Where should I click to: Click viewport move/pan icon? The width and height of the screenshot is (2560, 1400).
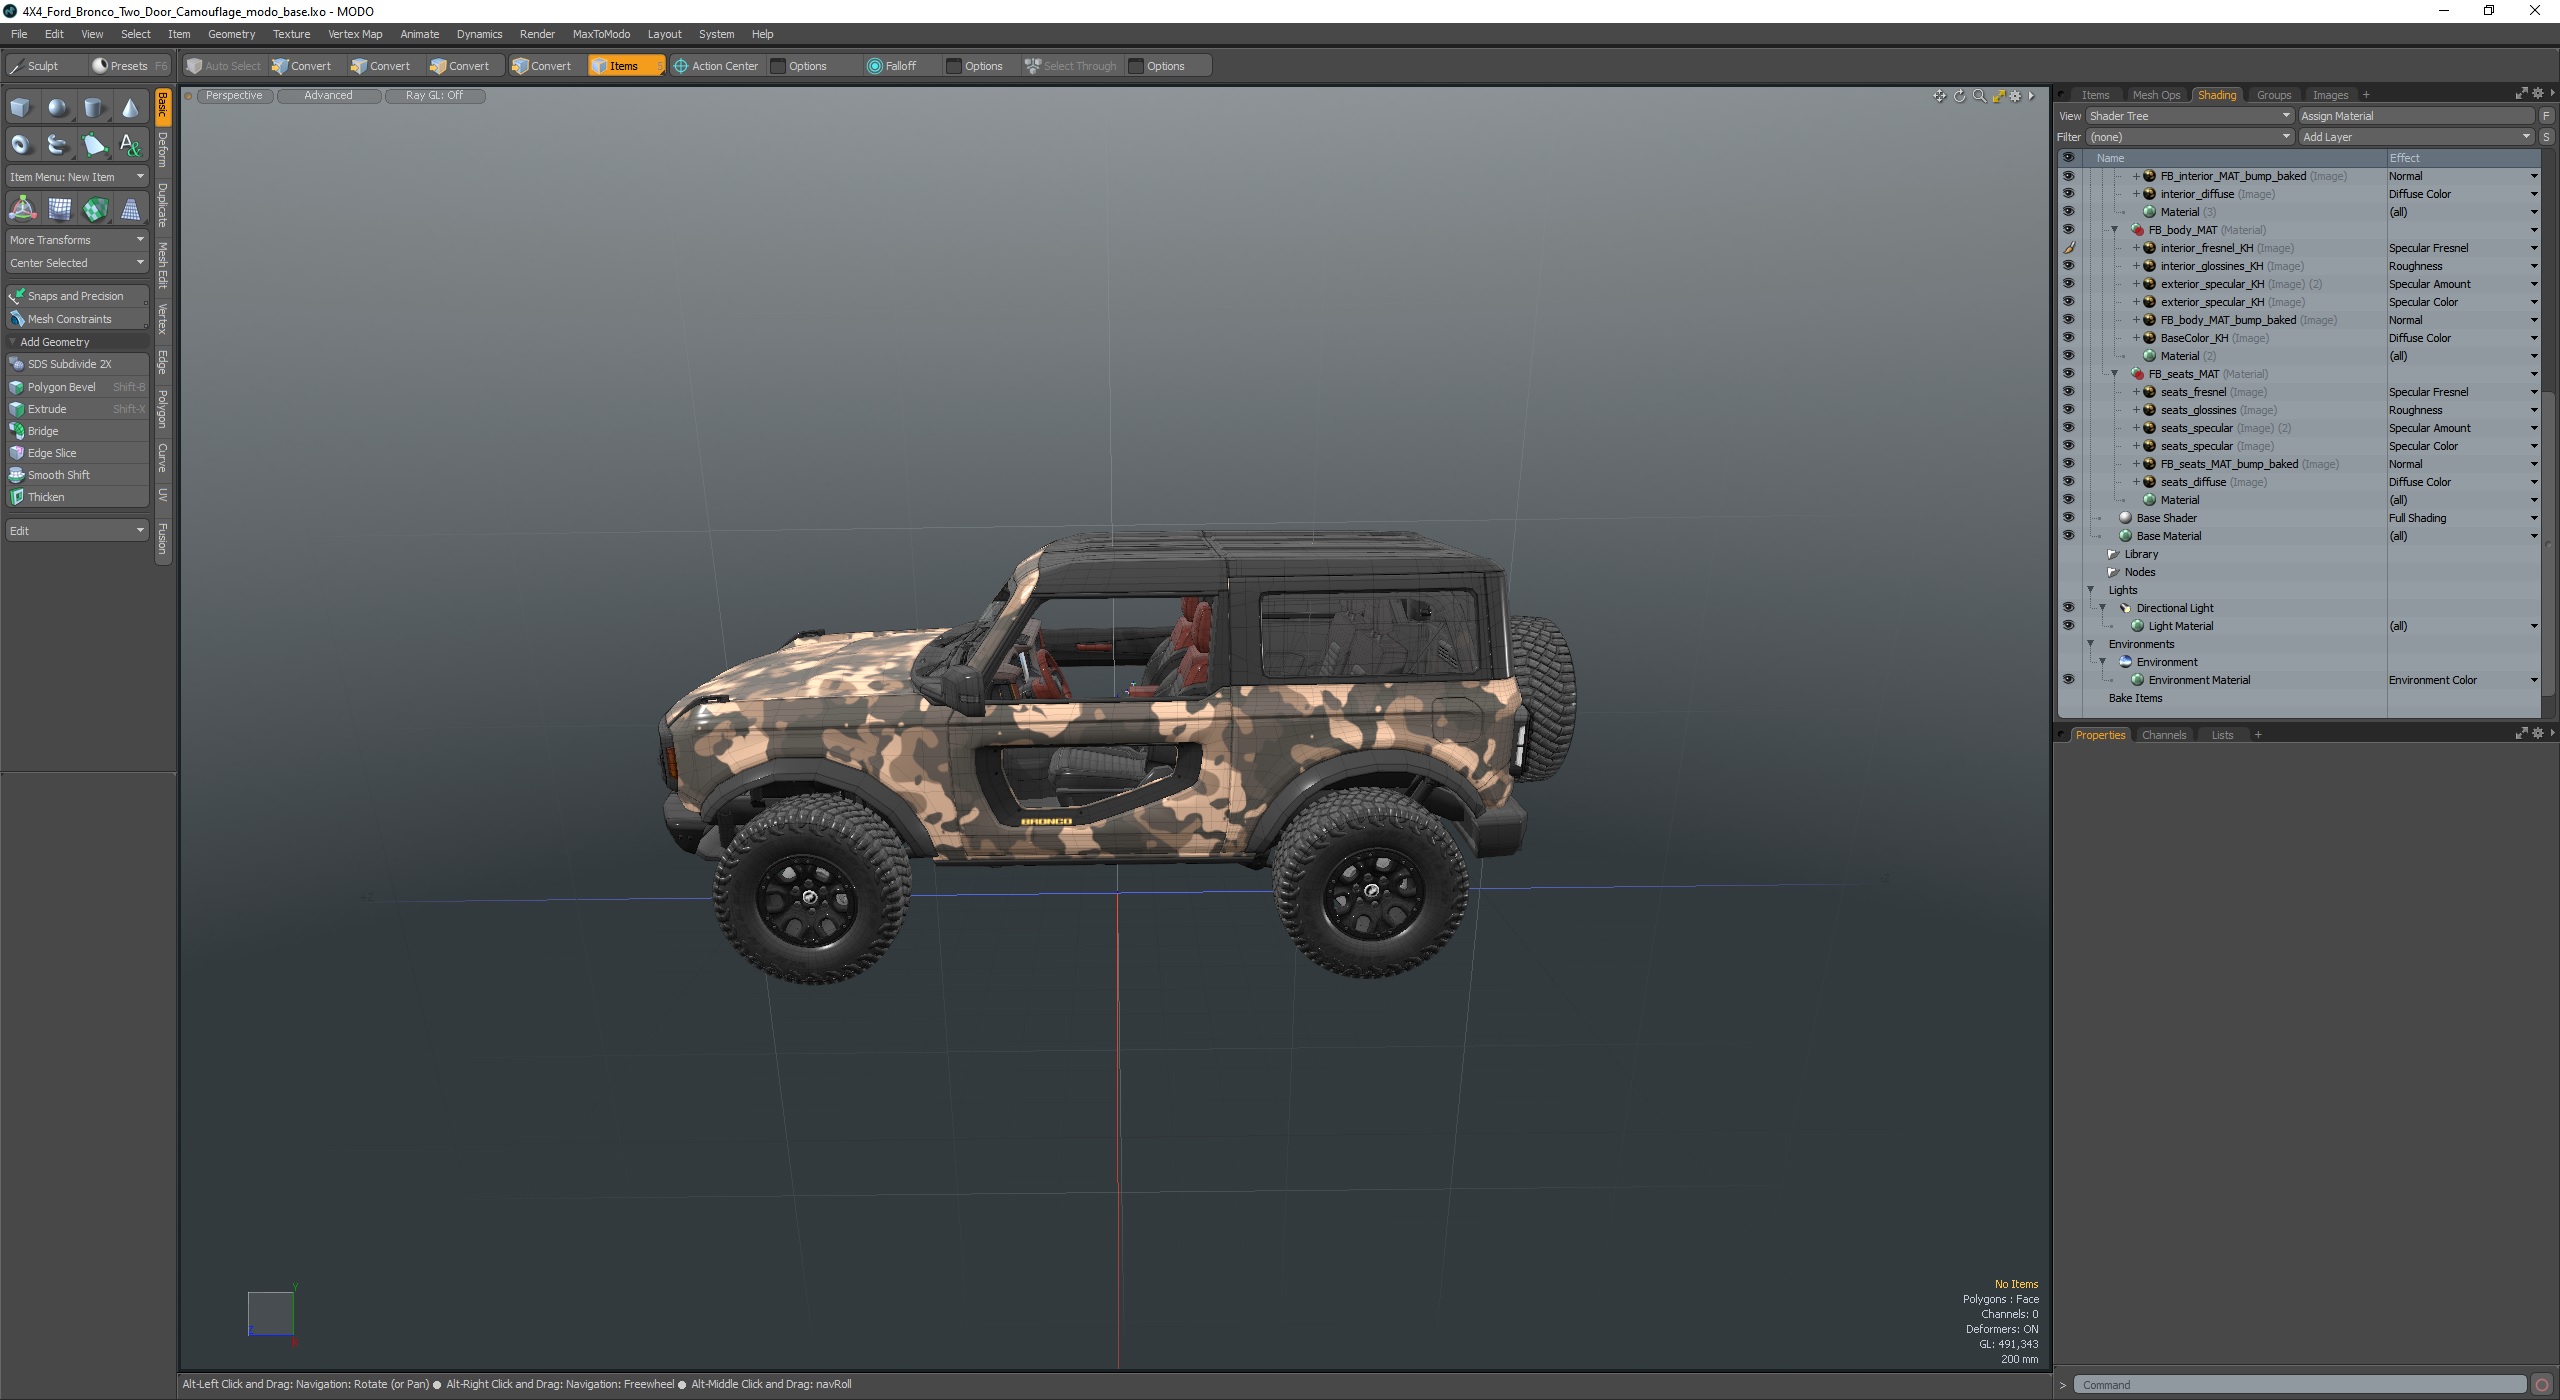coord(1940,96)
